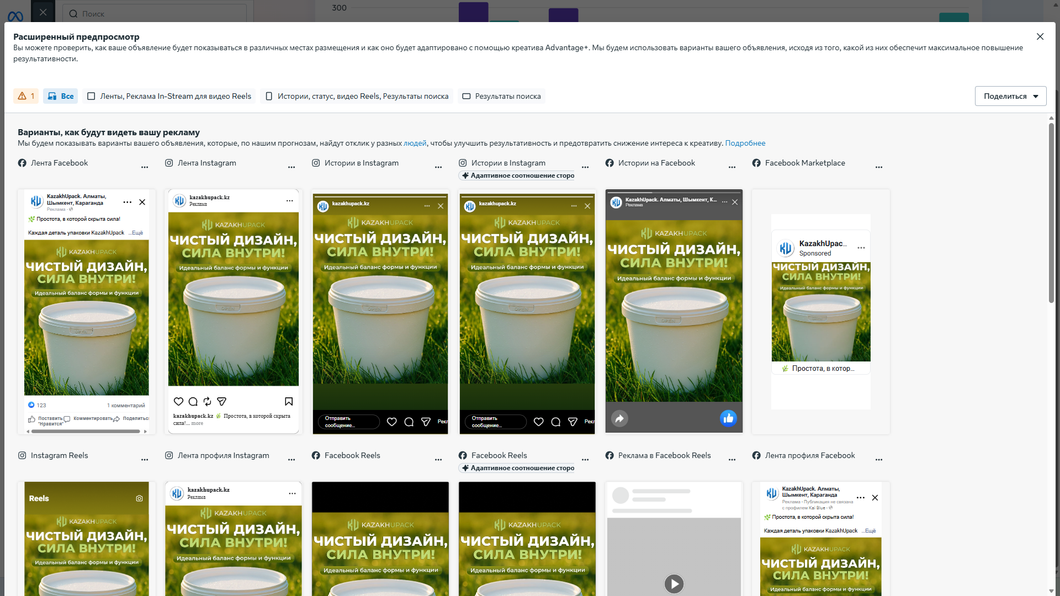
Task: Open options for first Facebook Reels
Action: pyautogui.click(x=438, y=460)
